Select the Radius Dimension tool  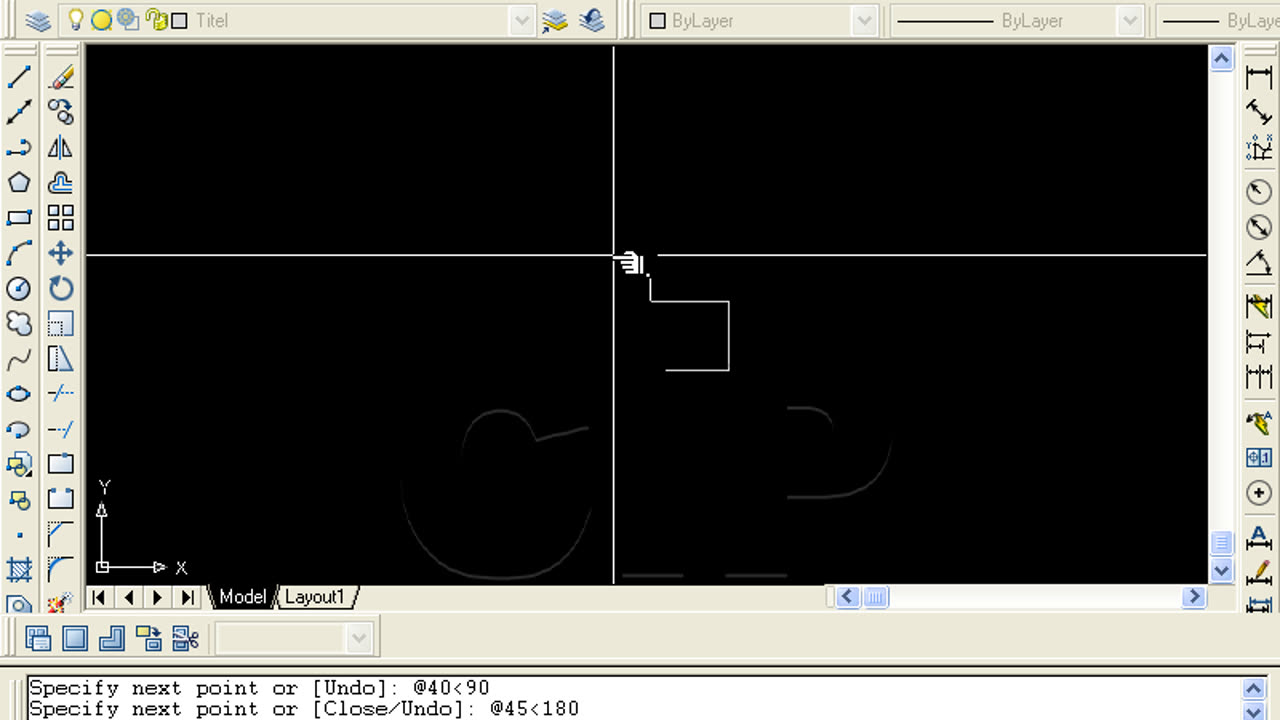pos(1259,191)
